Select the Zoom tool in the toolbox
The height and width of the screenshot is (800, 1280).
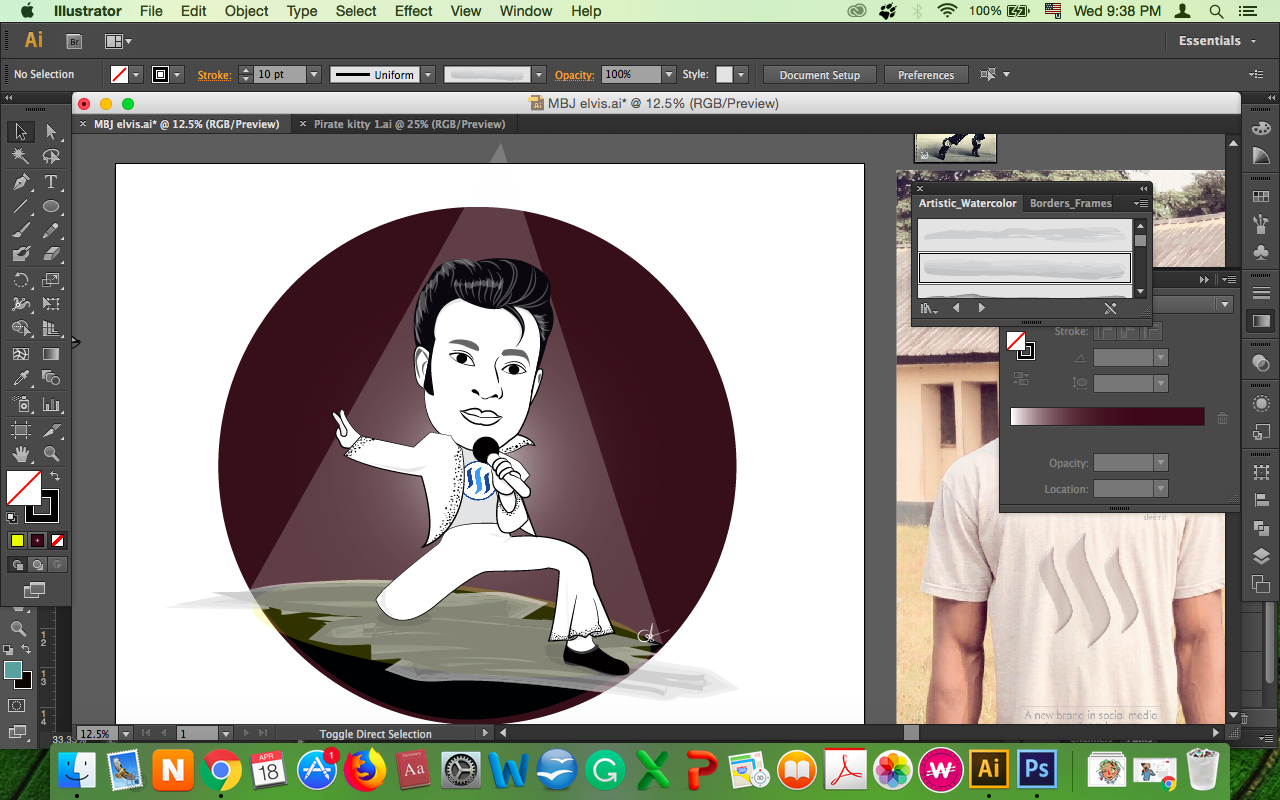51,454
